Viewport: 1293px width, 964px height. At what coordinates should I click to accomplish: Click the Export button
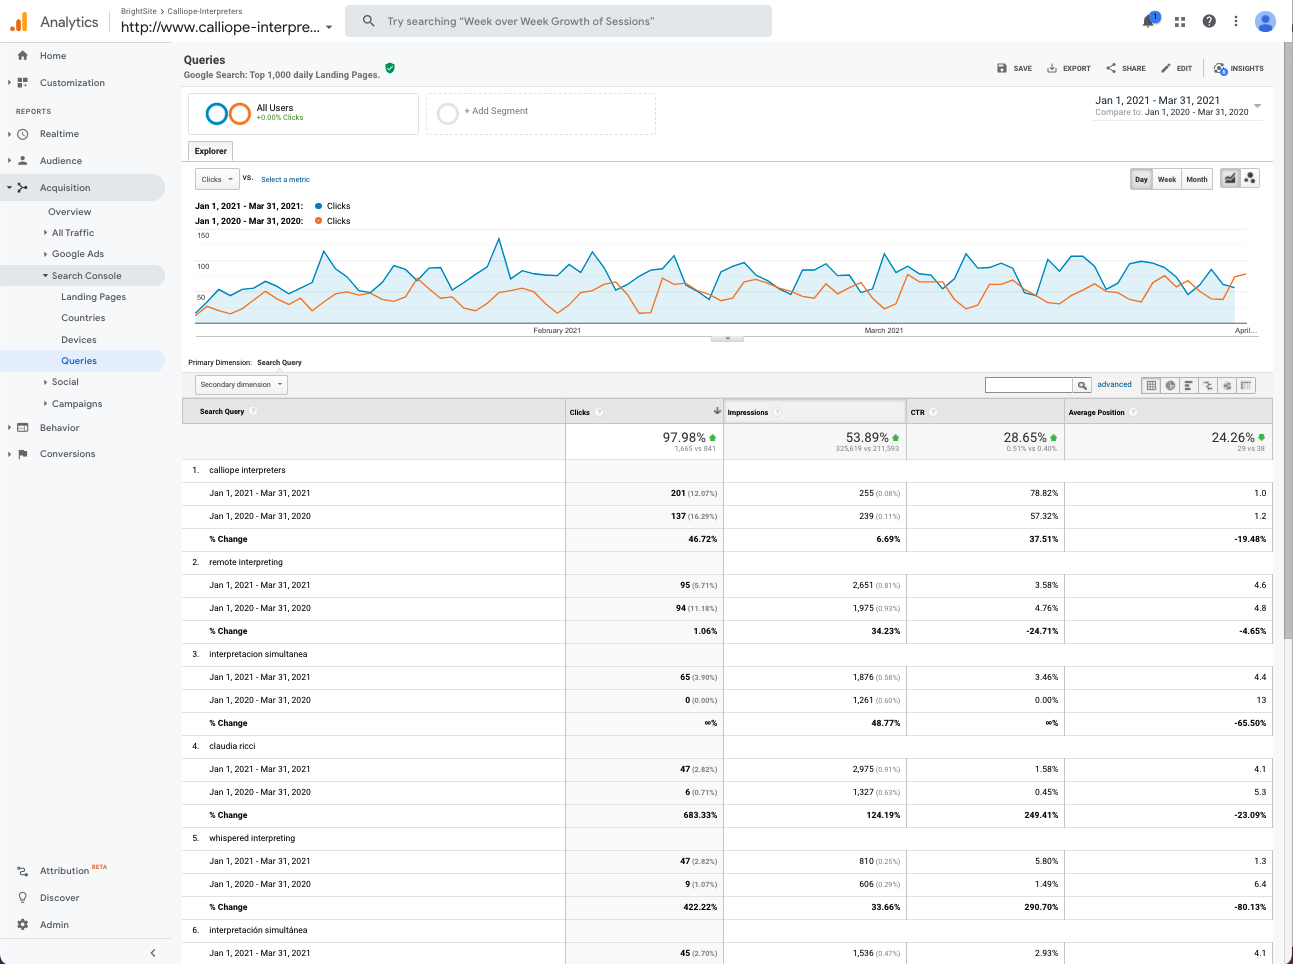1068,68
